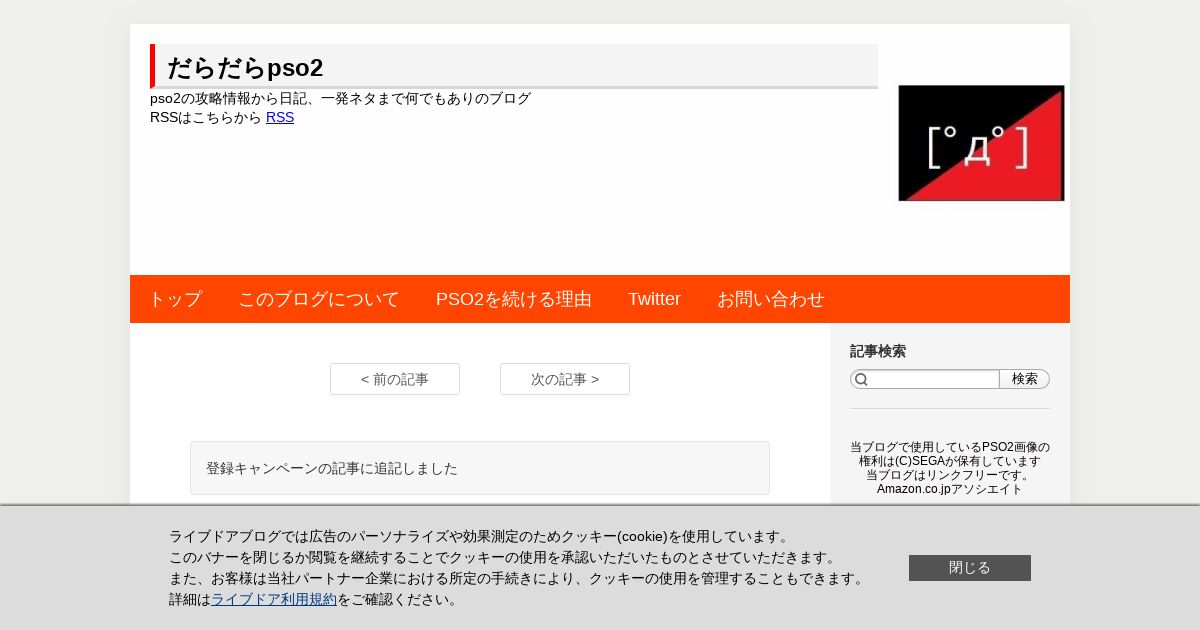1200x630 pixels.
Task: Select cookie notice first line about ライブドアブログ
Action: (x=481, y=536)
